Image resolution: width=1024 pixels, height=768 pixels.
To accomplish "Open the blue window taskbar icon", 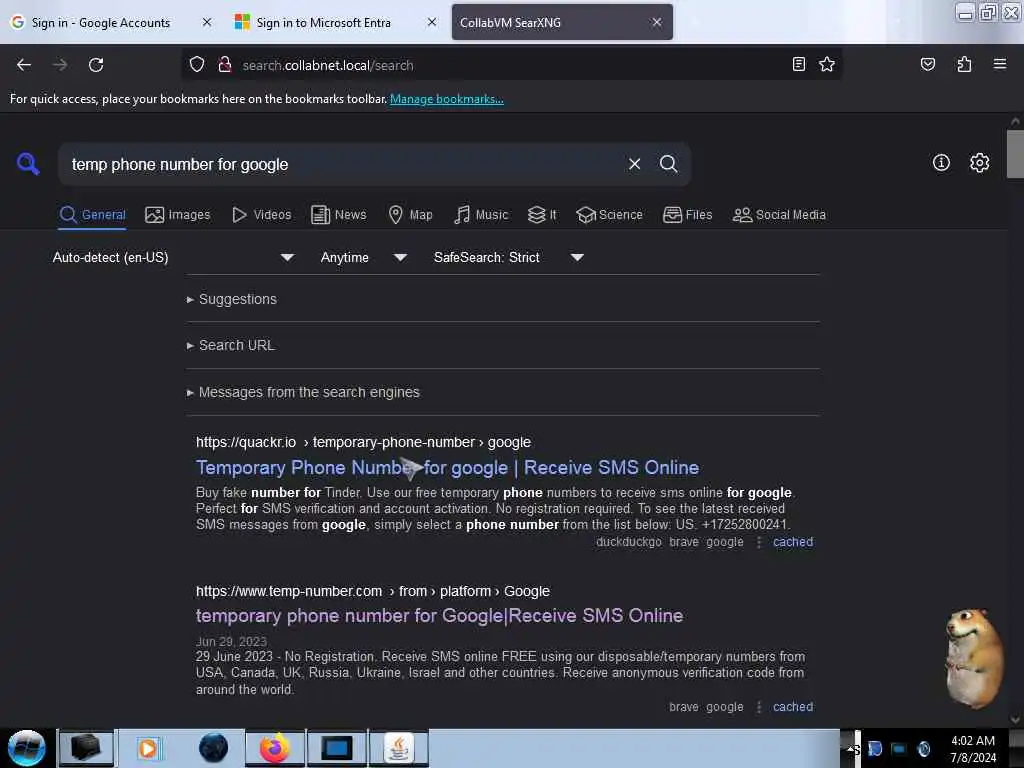I will click(337, 748).
